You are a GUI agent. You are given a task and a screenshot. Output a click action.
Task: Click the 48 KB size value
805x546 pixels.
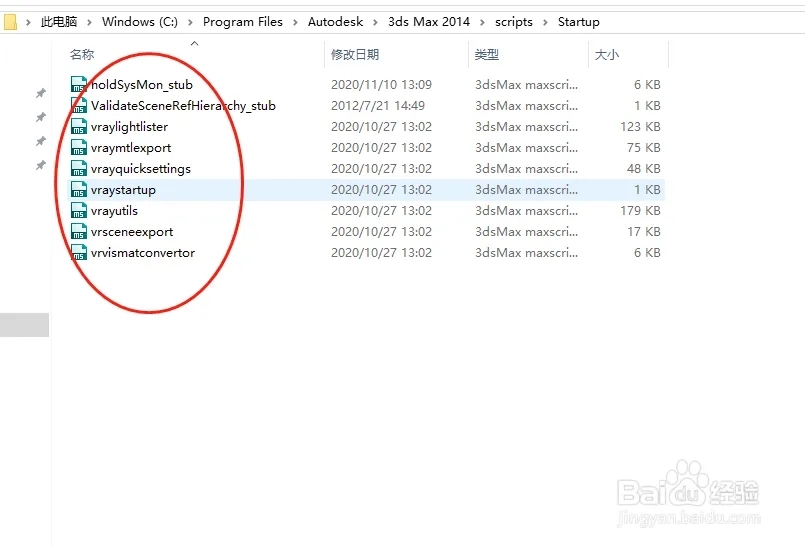tap(644, 169)
